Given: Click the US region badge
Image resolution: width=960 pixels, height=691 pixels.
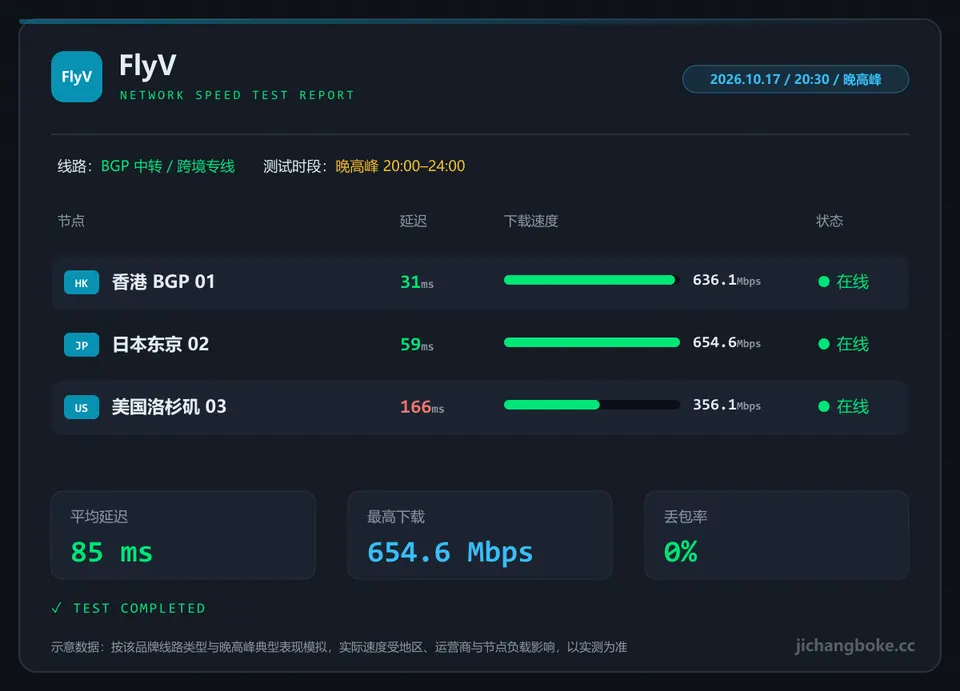Looking at the screenshot, I should pos(81,408).
